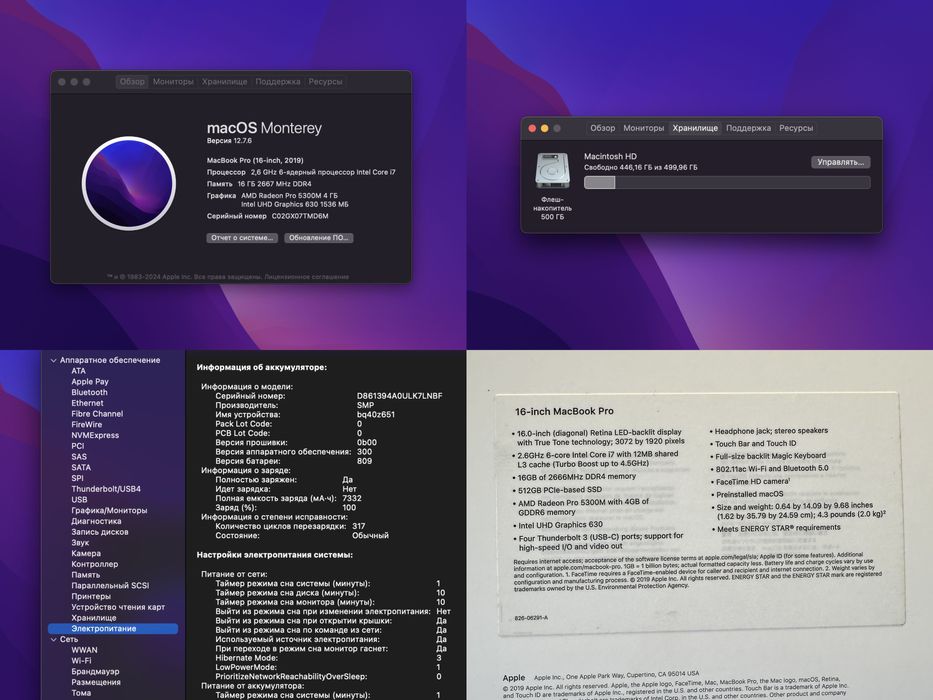Select SATA in the sidebar
The width and height of the screenshot is (933, 700).
81,467
